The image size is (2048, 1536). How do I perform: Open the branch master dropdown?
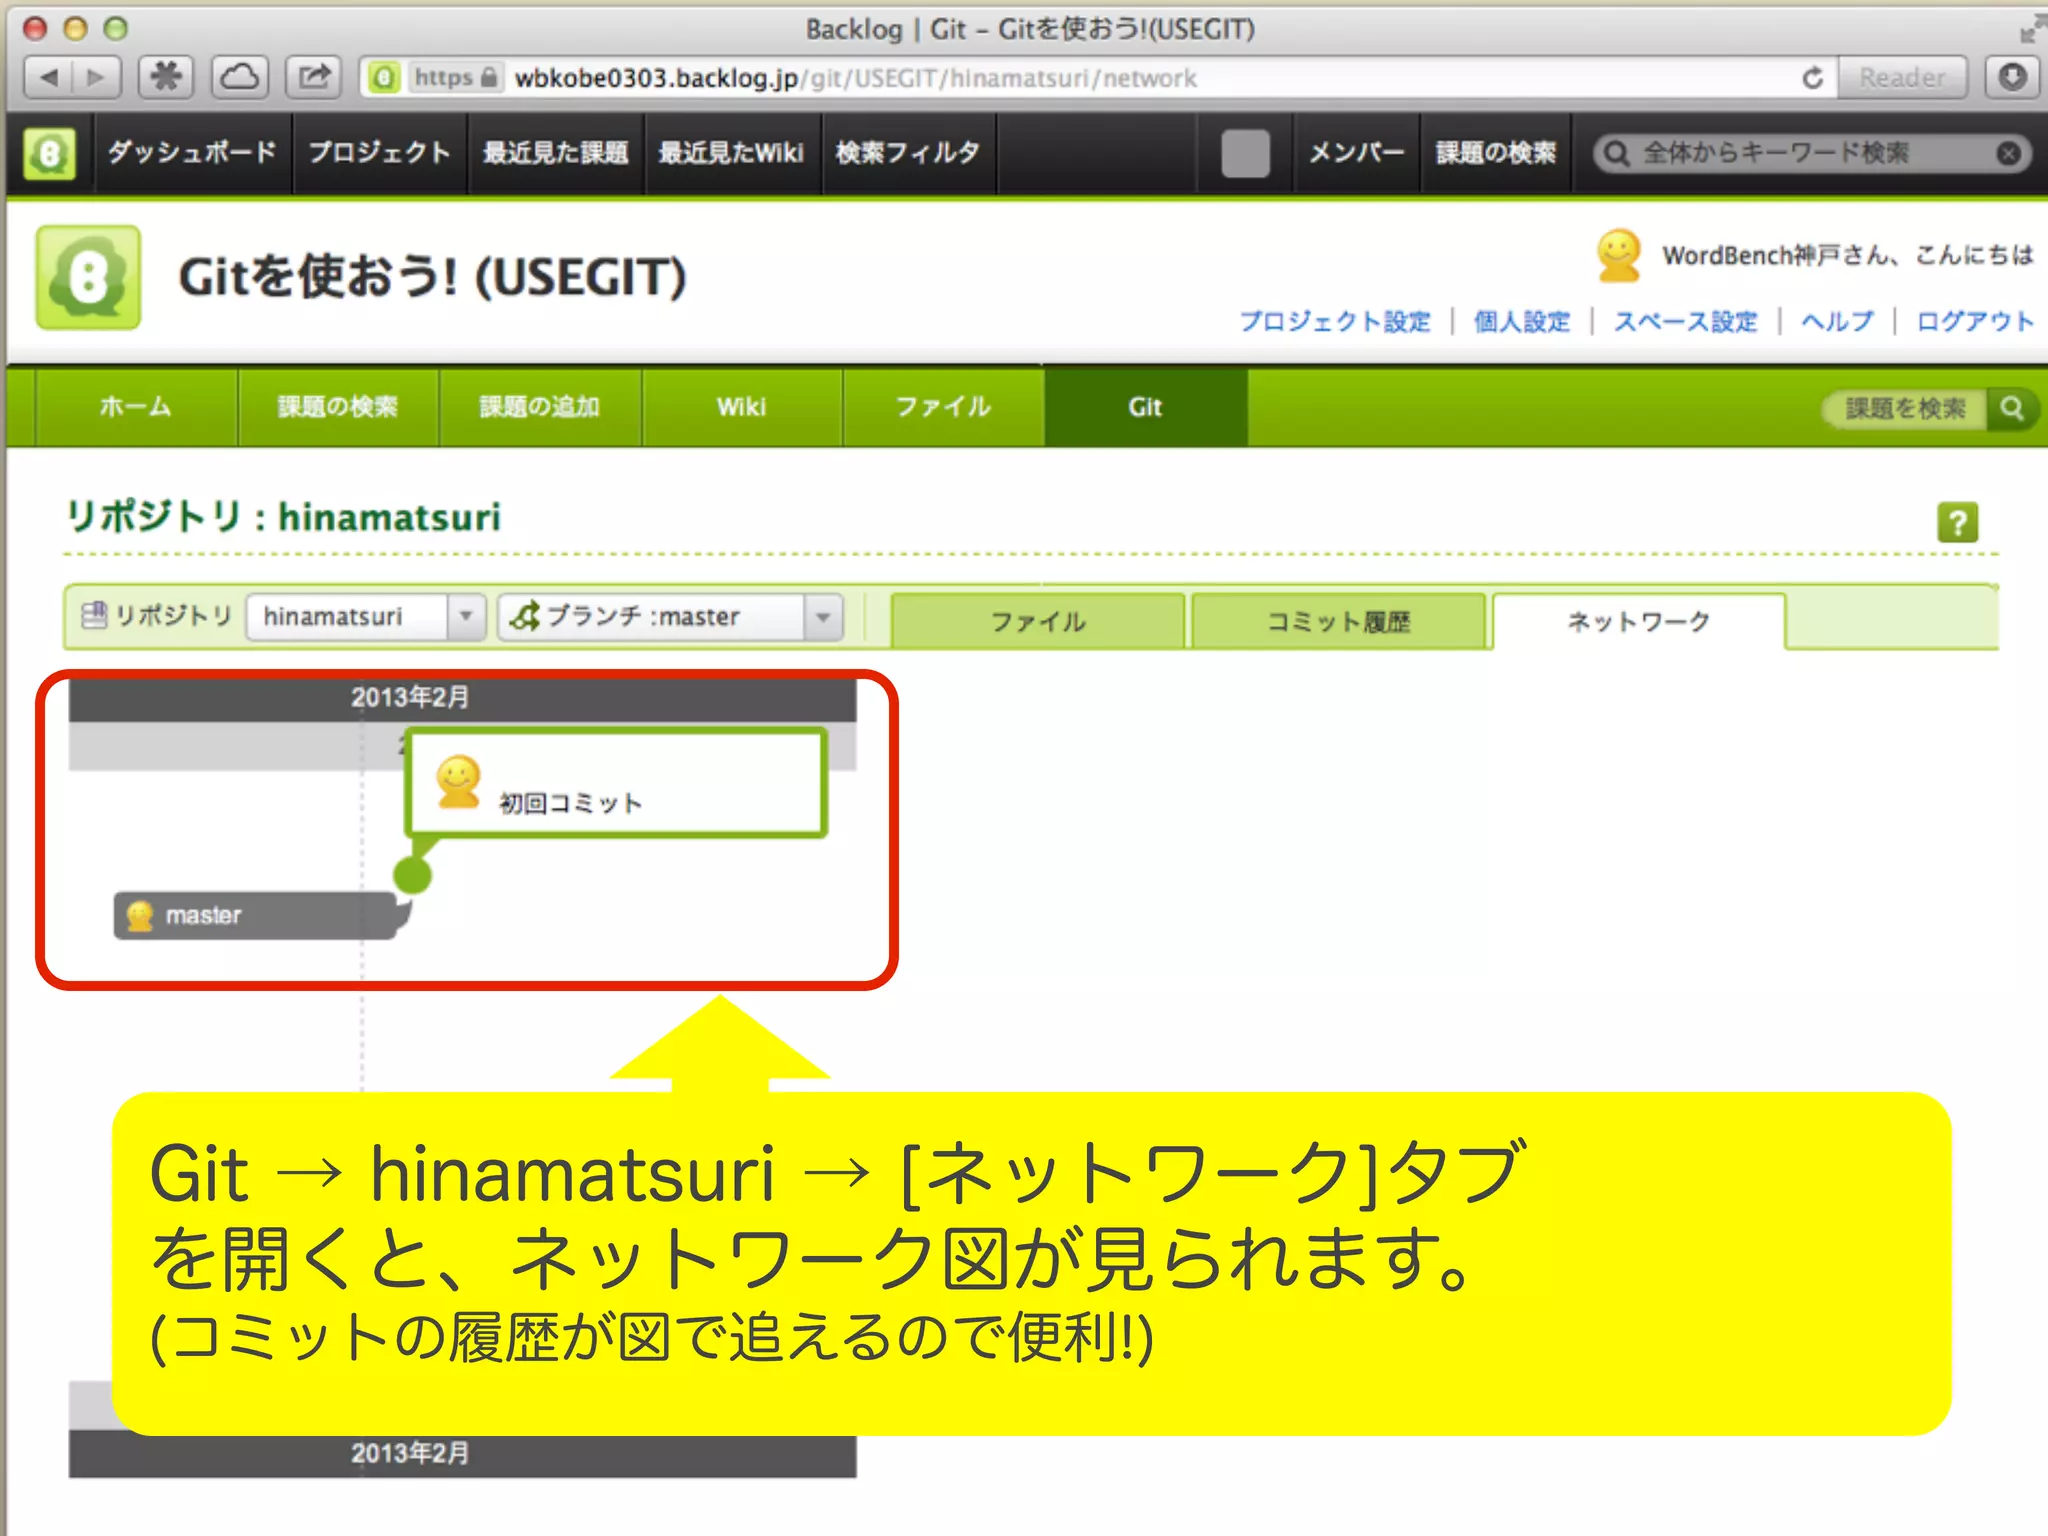823,617
